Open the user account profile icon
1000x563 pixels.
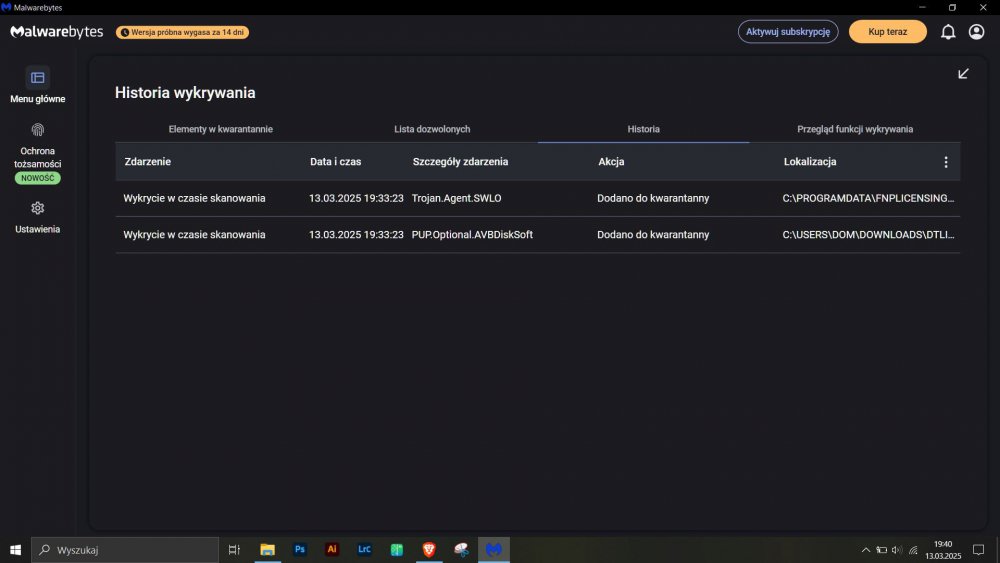pyautogui.click(x=977, y=32)
